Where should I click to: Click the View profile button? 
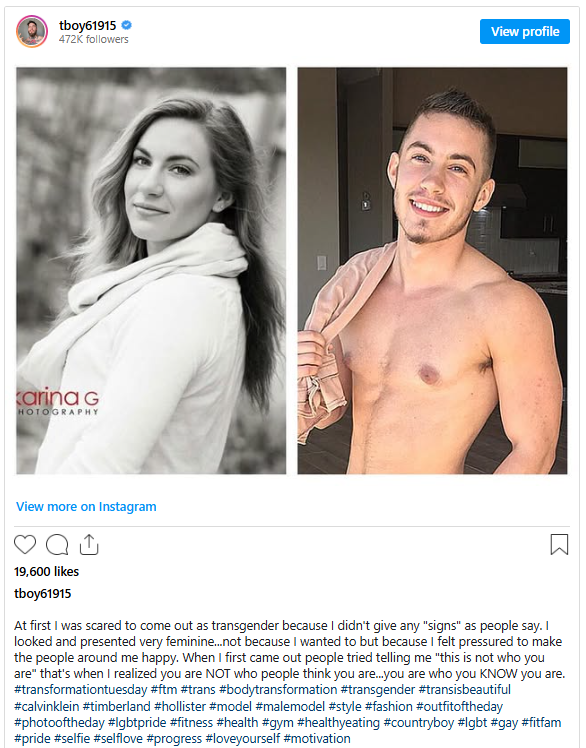pyautogui.click(x=524, y=31)
